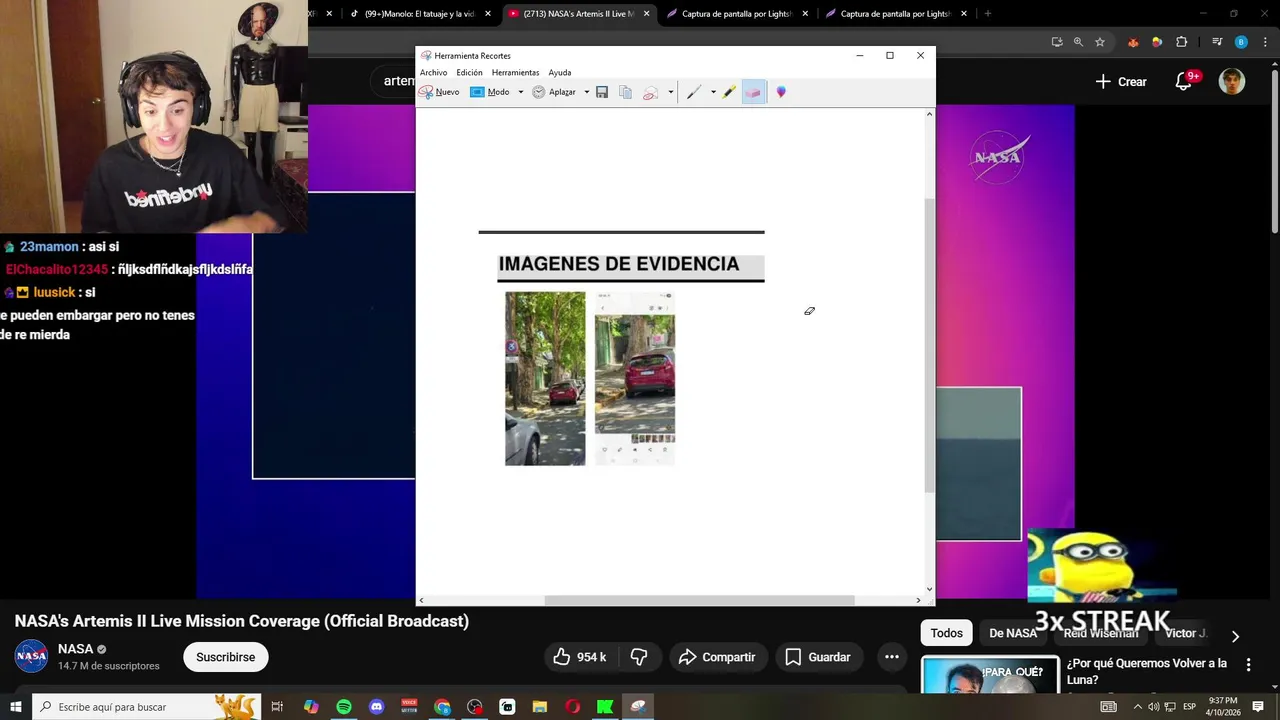Expand the Modo dropdown arrow
The width and height of the screenshot is (1280, 720).
[520, 92]
